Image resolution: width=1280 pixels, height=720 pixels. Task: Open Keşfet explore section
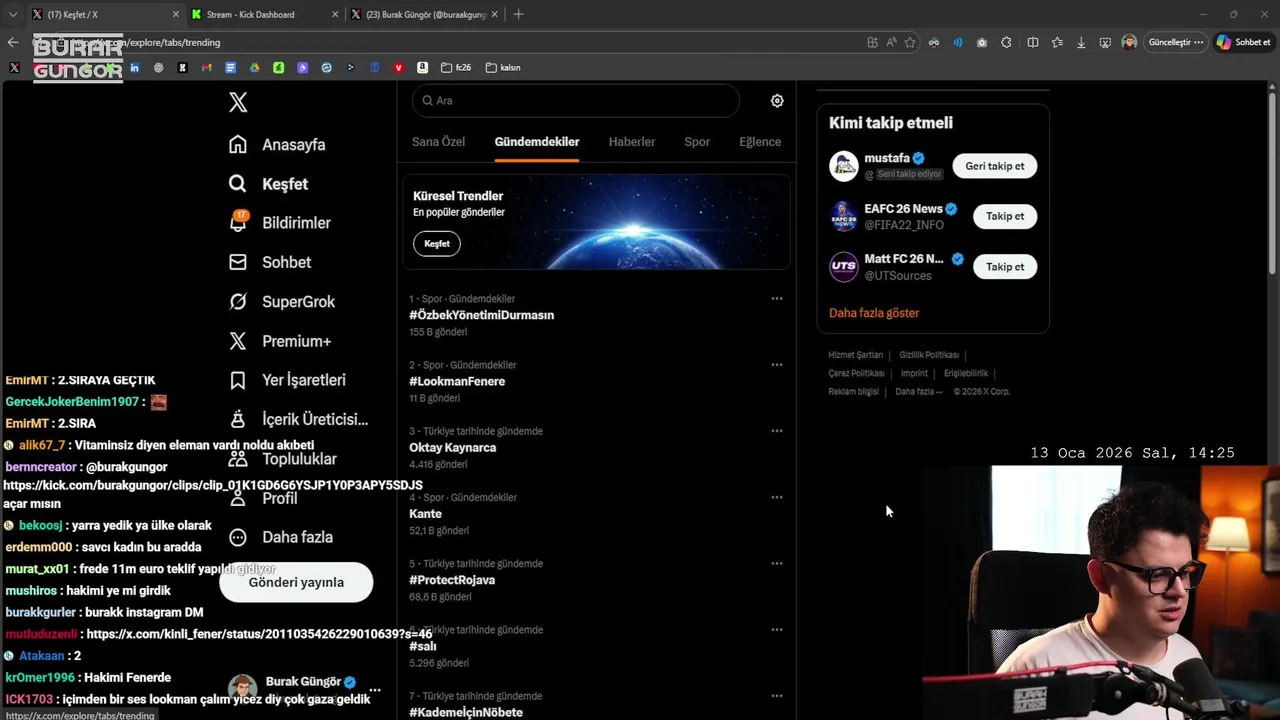(x=268, y=184)
